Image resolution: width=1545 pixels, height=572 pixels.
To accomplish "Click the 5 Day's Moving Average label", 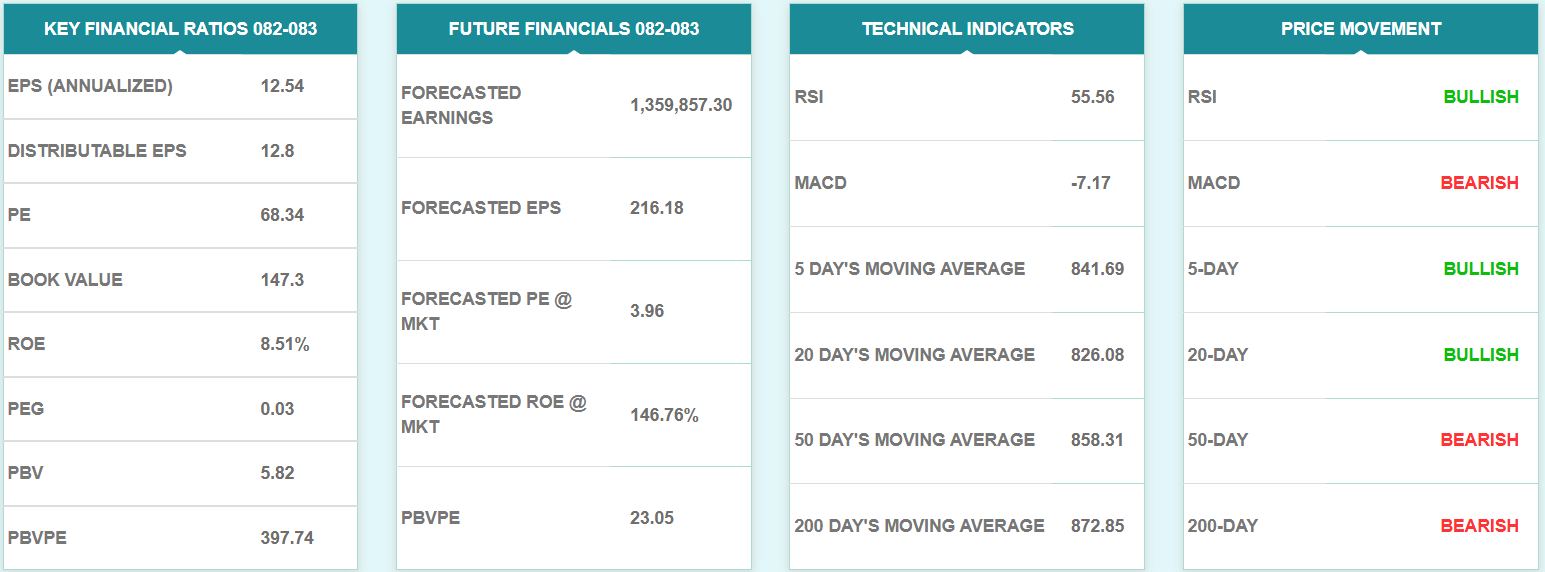I will (909, 269).
